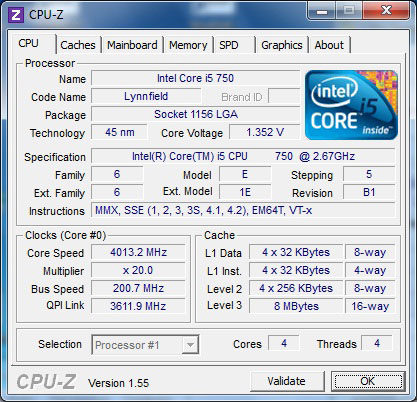Open the Mainboard tab
The height and width of the screenshot is (402, 417).
pyautogui.click(x=132, y=45)
